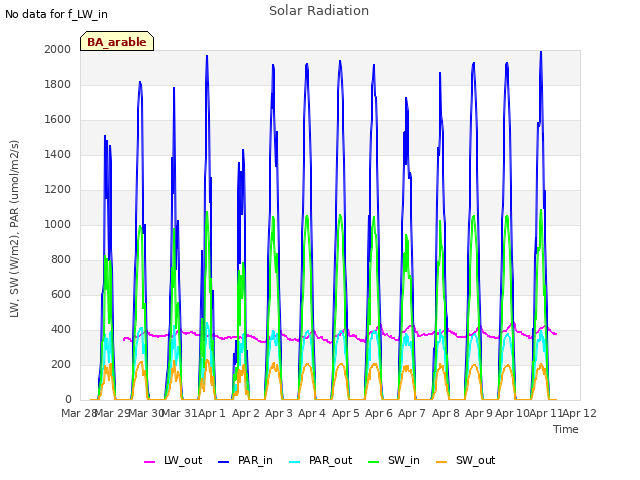Click the SW_out legend label
The width and height of the screenshot is (640, 480).
pyautogui.click(x=476, y=460)
